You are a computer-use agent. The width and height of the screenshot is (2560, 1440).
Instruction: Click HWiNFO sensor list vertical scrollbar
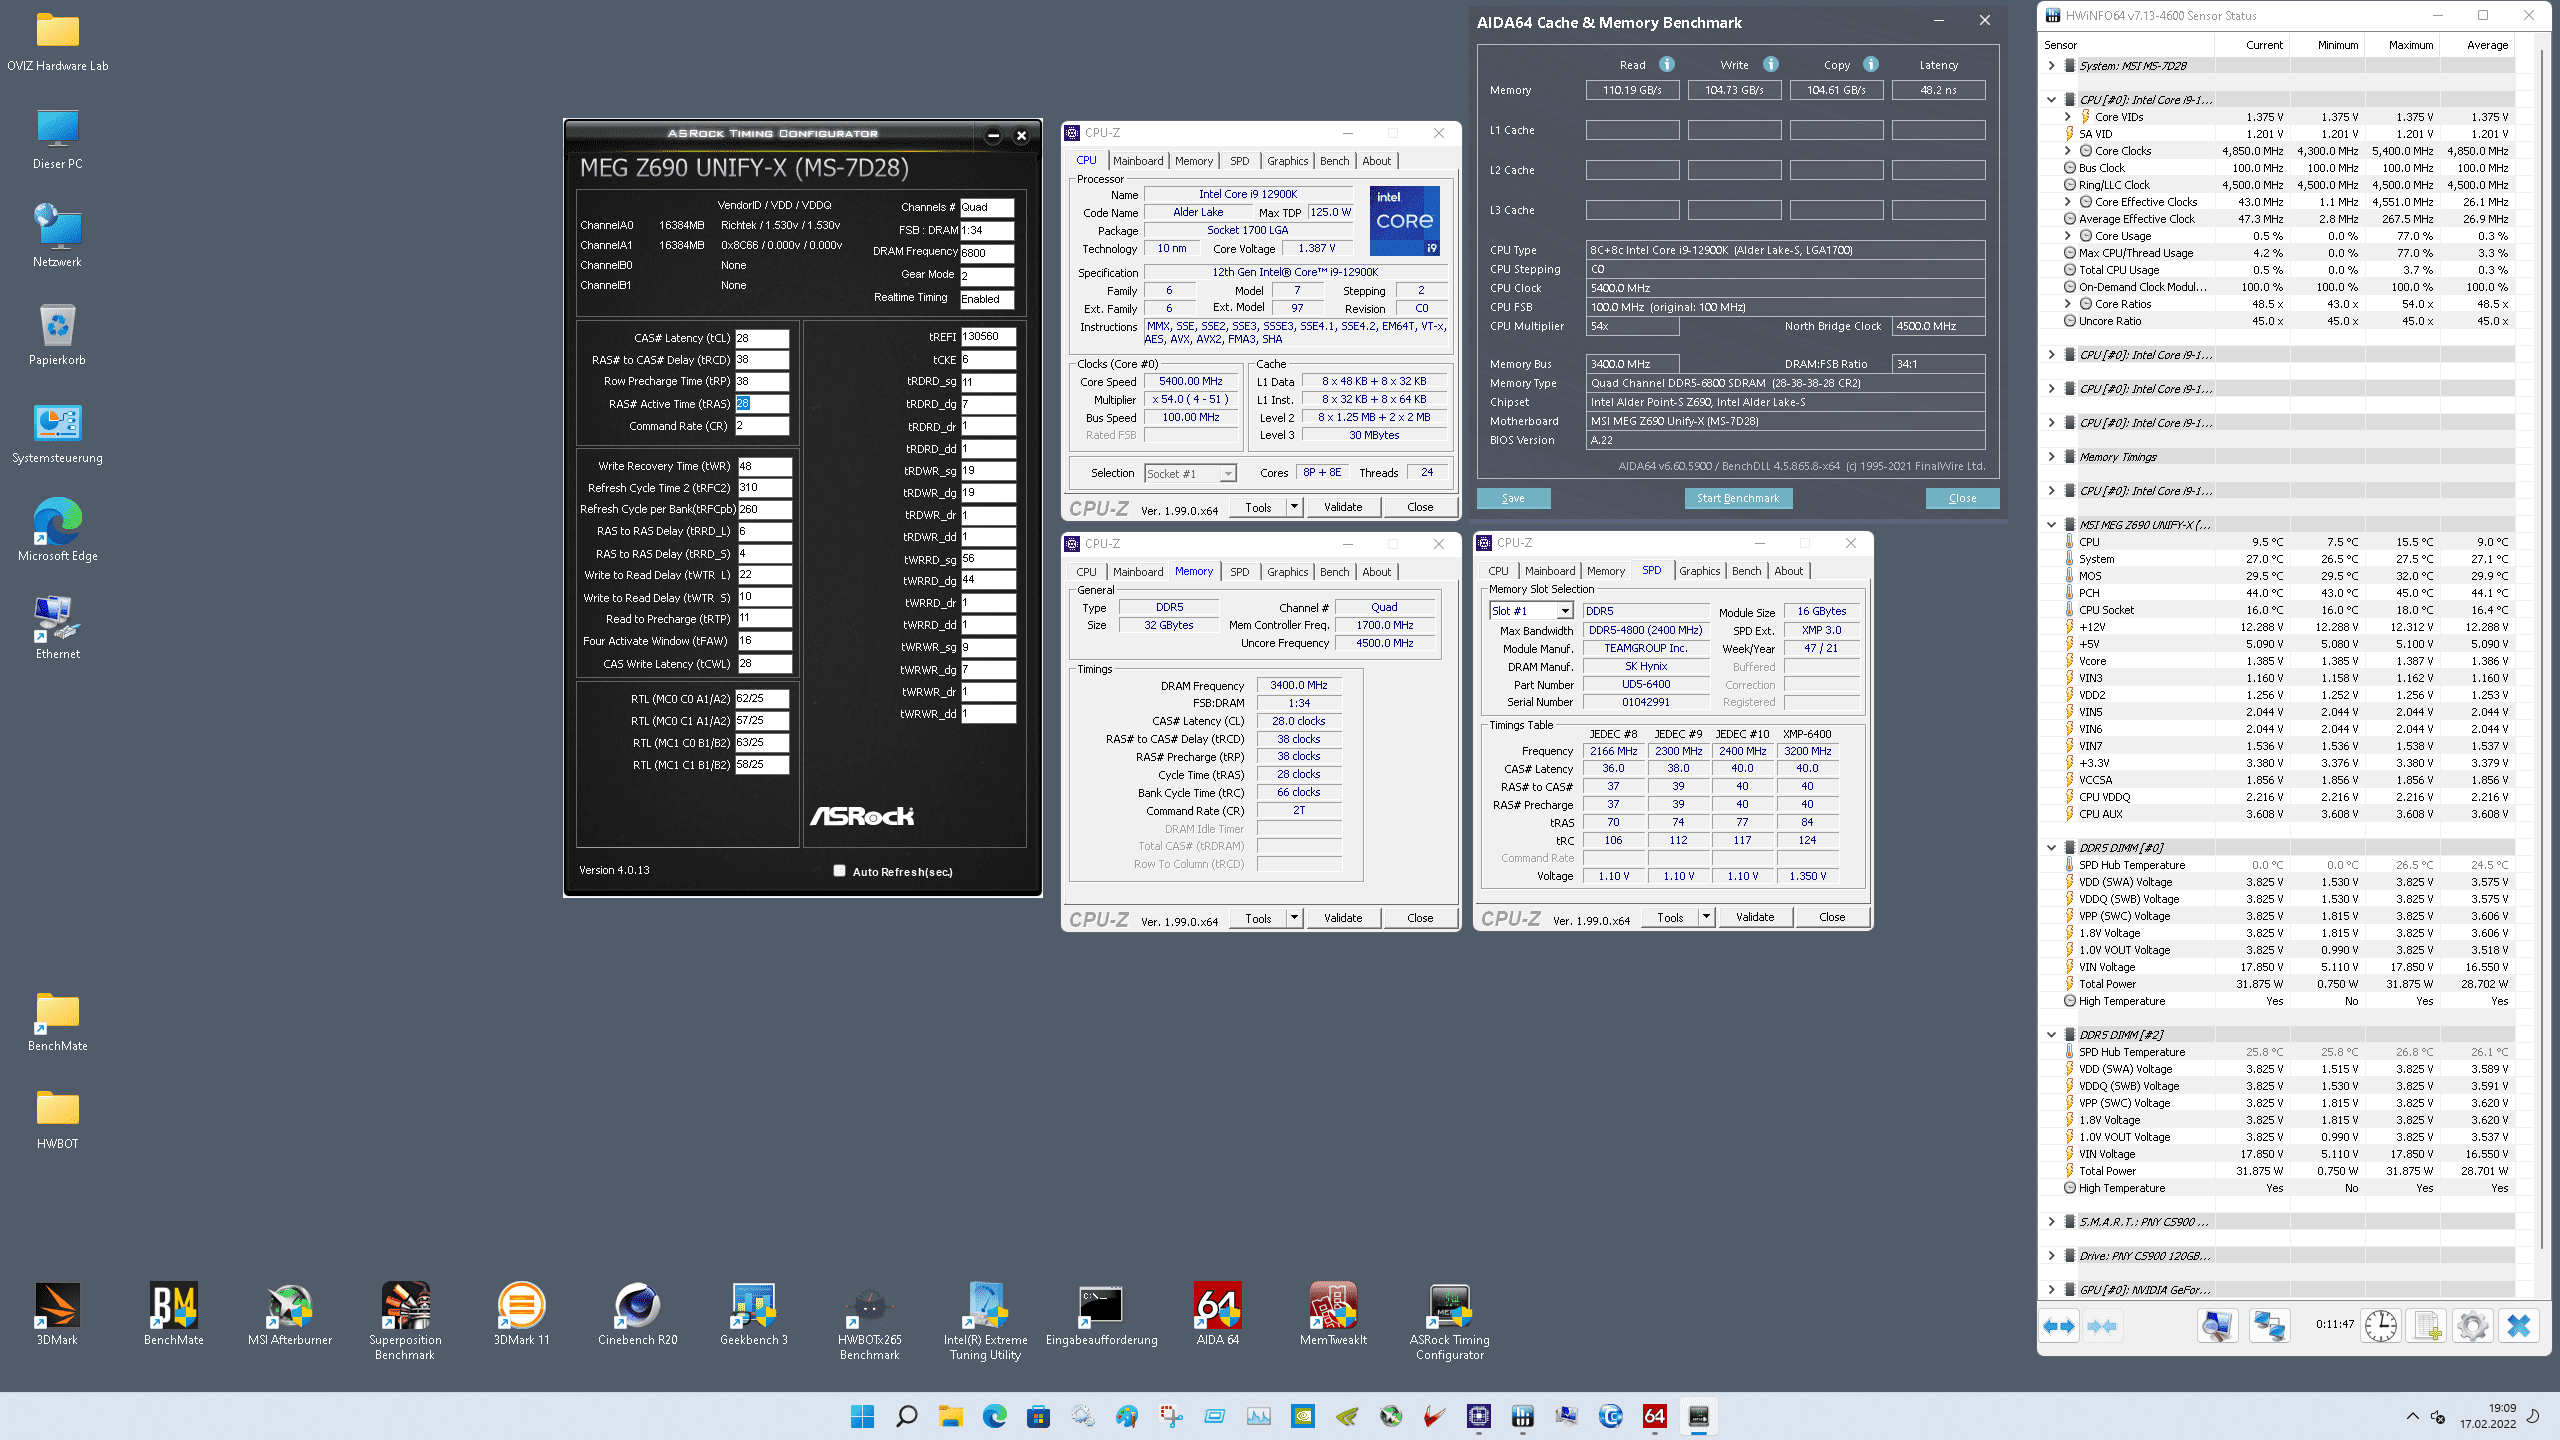tap(2542, 650)
